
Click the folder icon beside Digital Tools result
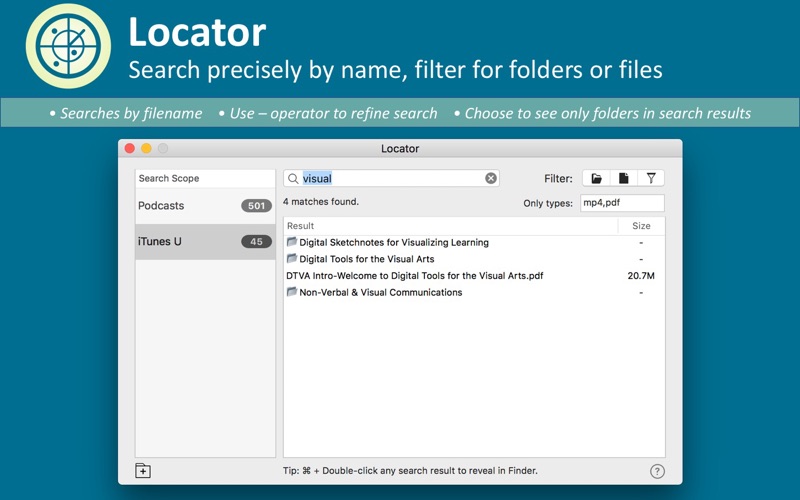click(x=292, y=259)
